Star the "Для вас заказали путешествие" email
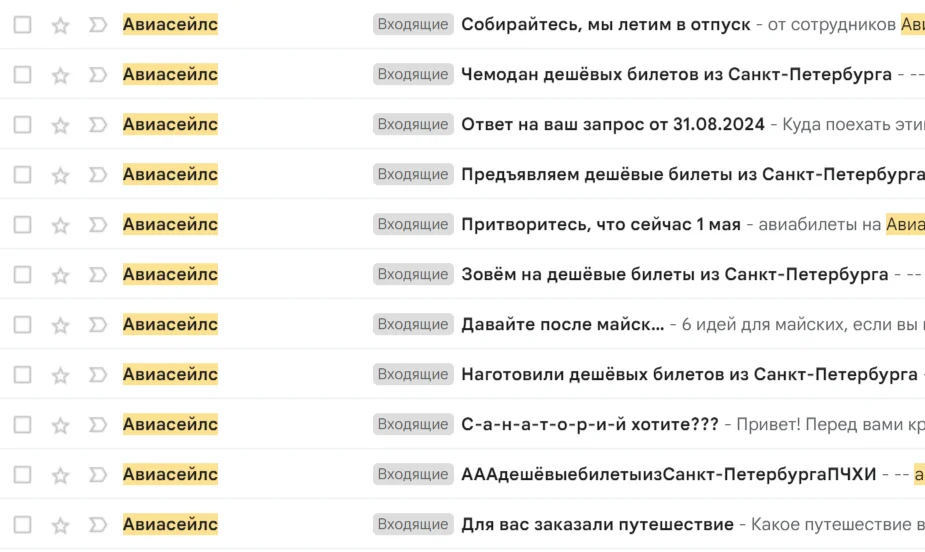925x552 pixels. pyautogui.click(x=60, y=525)
